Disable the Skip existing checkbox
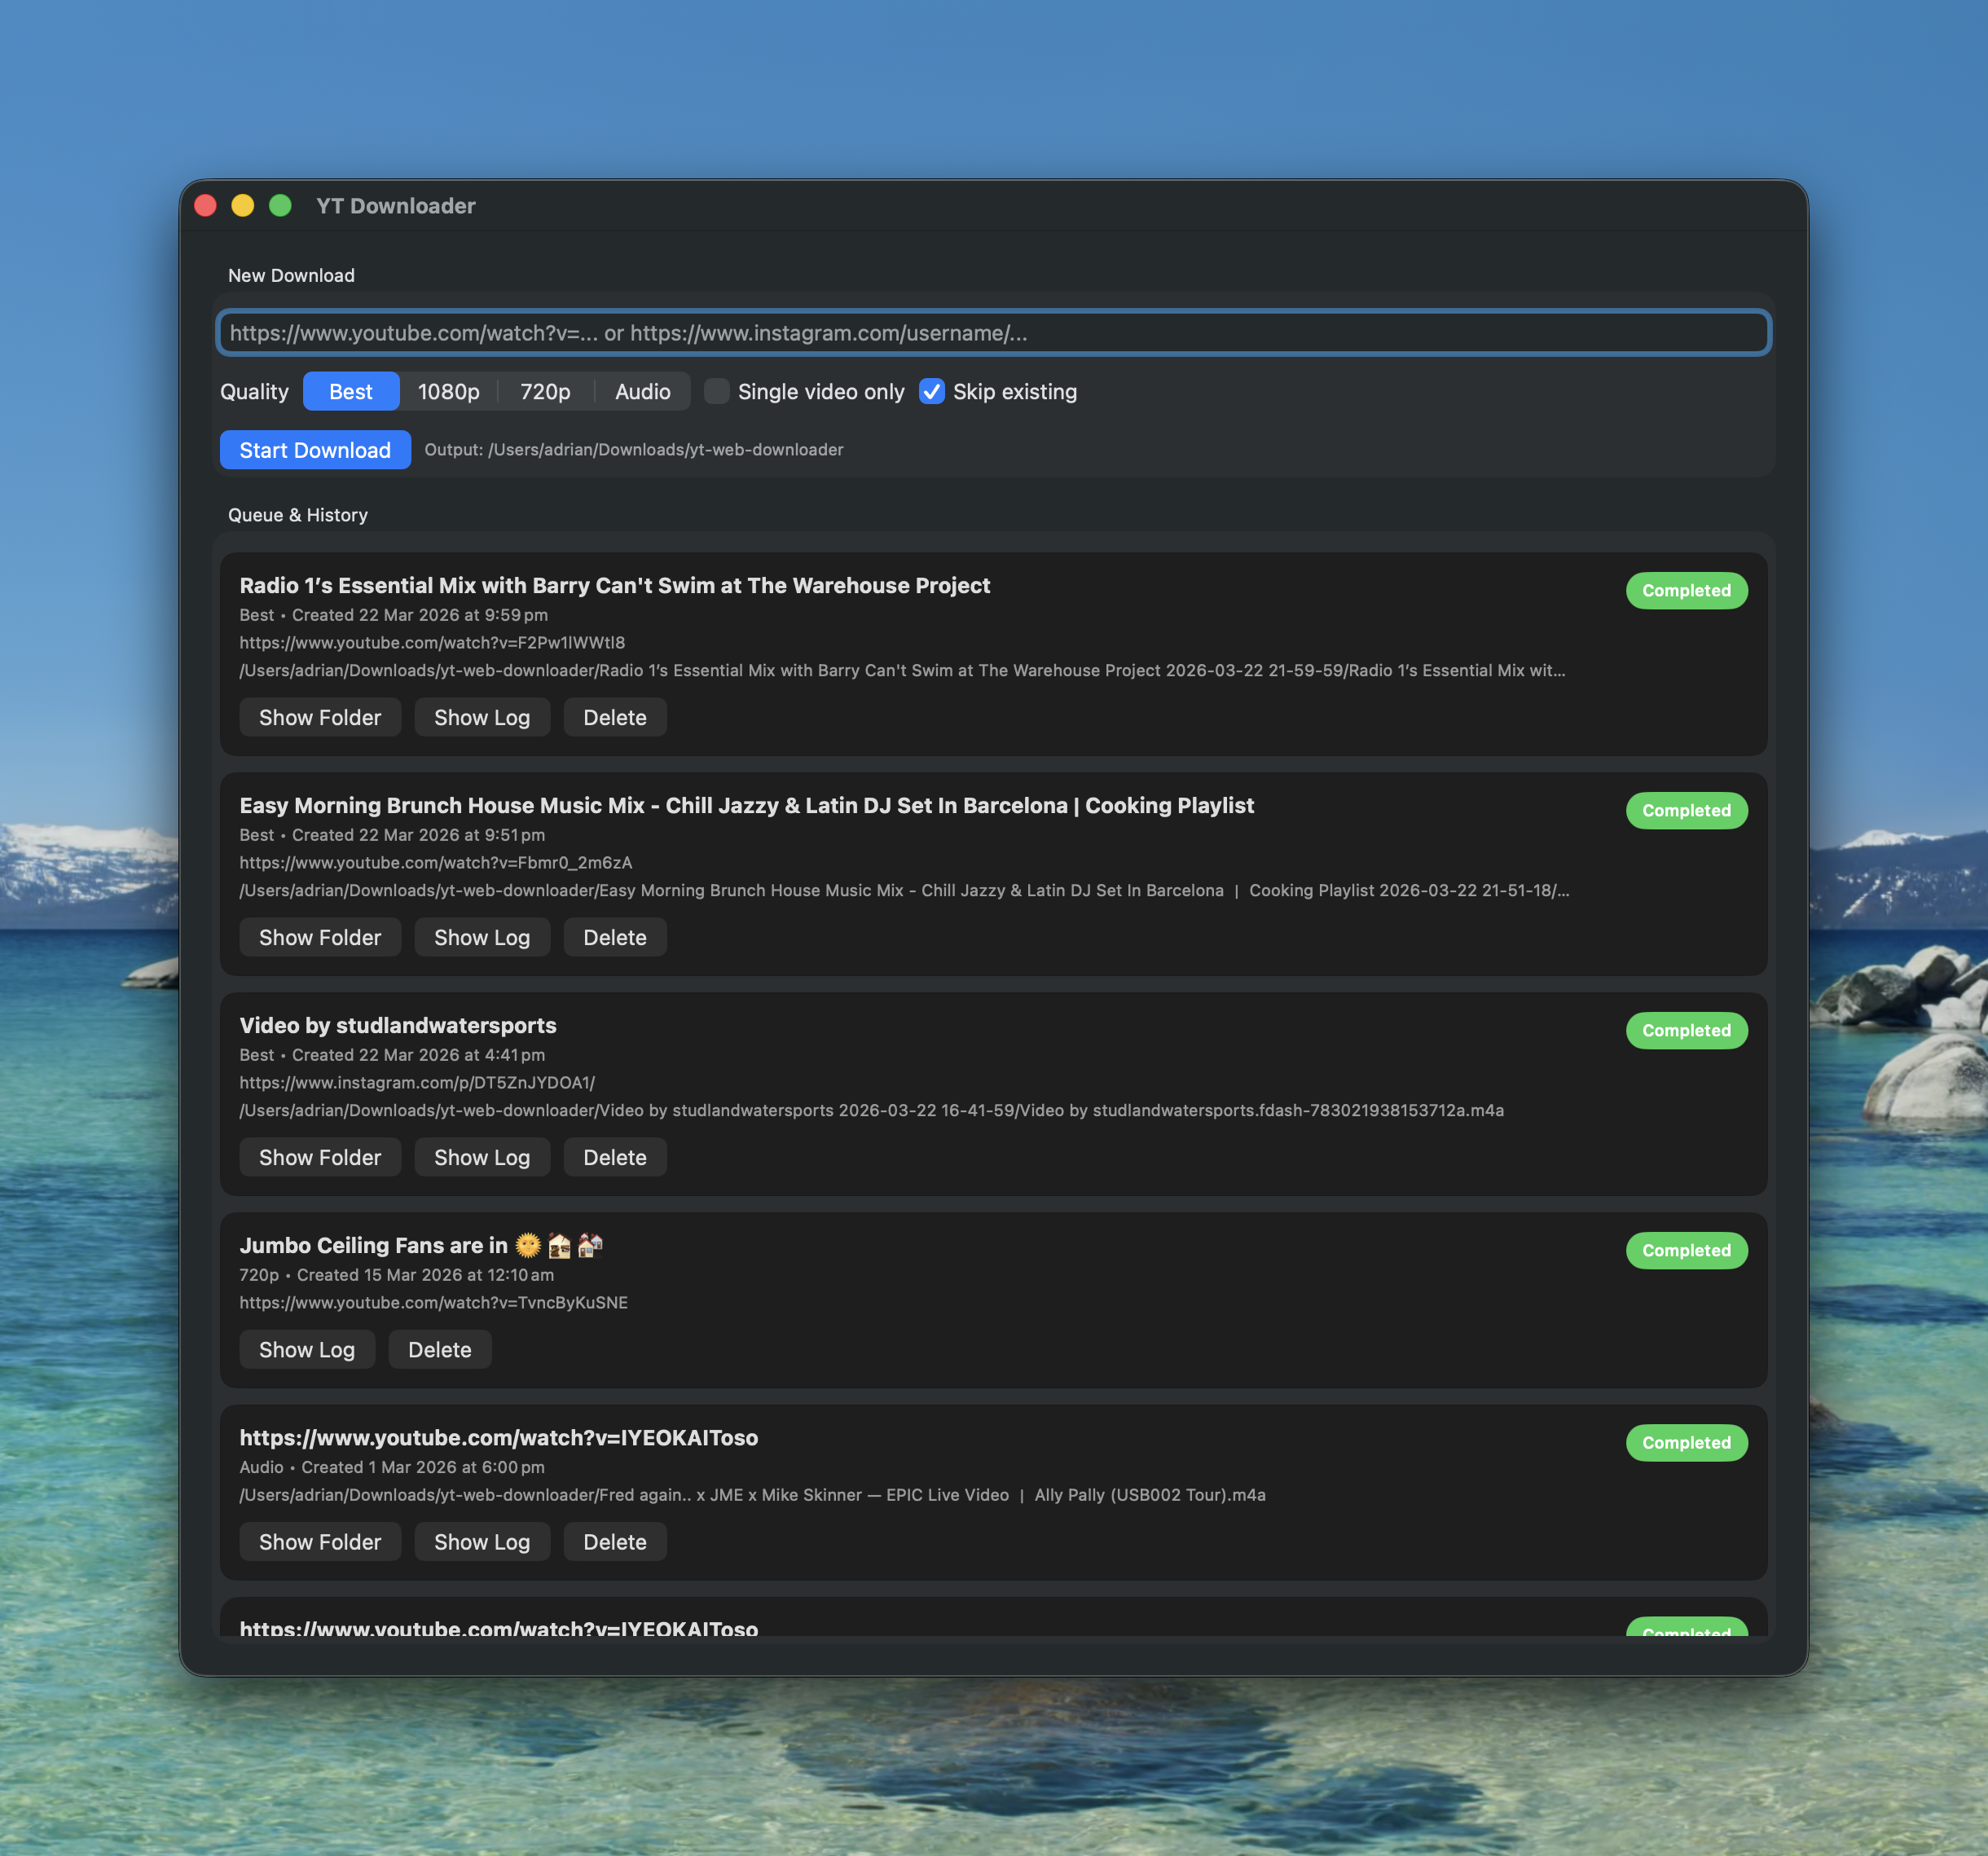Image resolution: width=1988 pixels, height=1856 pixels. (931, 392)
